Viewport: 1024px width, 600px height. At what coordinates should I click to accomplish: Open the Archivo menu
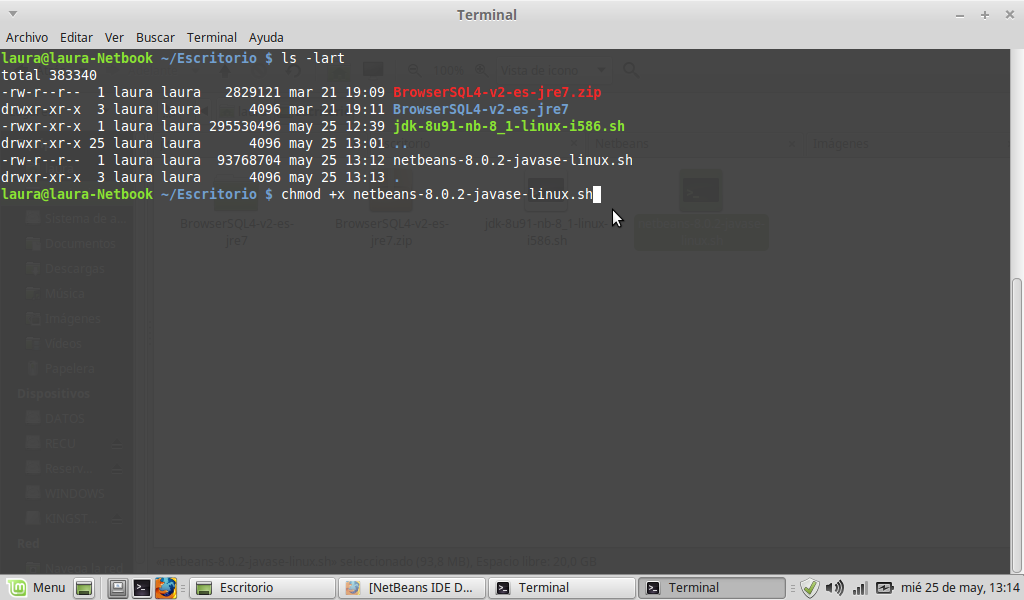27,38
